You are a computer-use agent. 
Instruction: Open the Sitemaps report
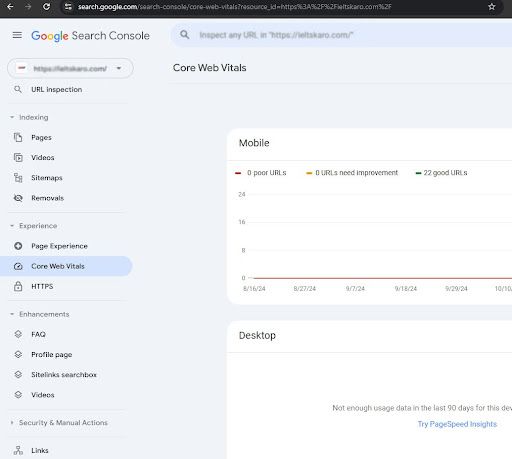(47, 178)
